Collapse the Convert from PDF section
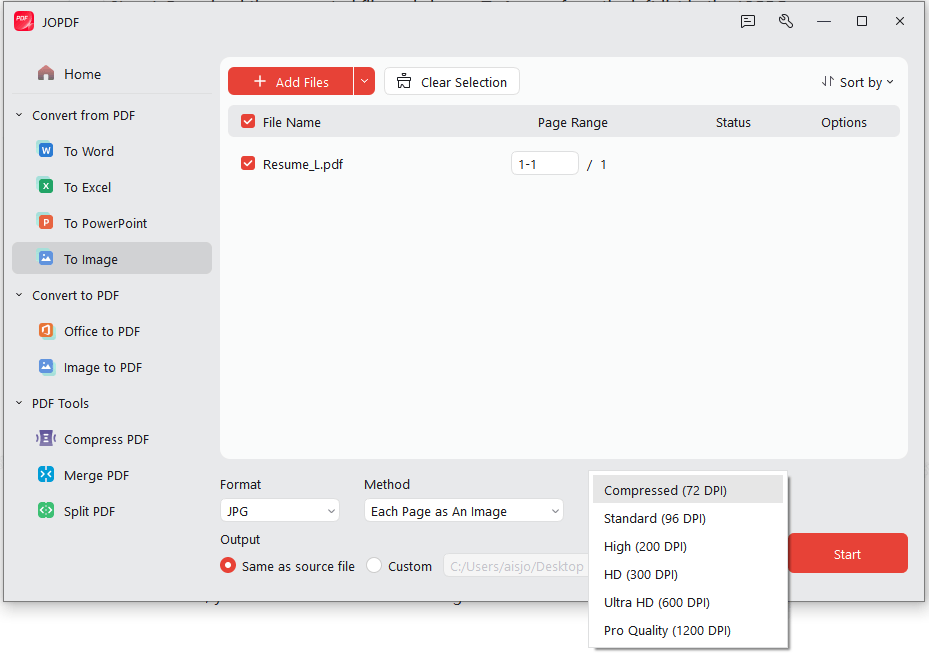 click(19, 115)
